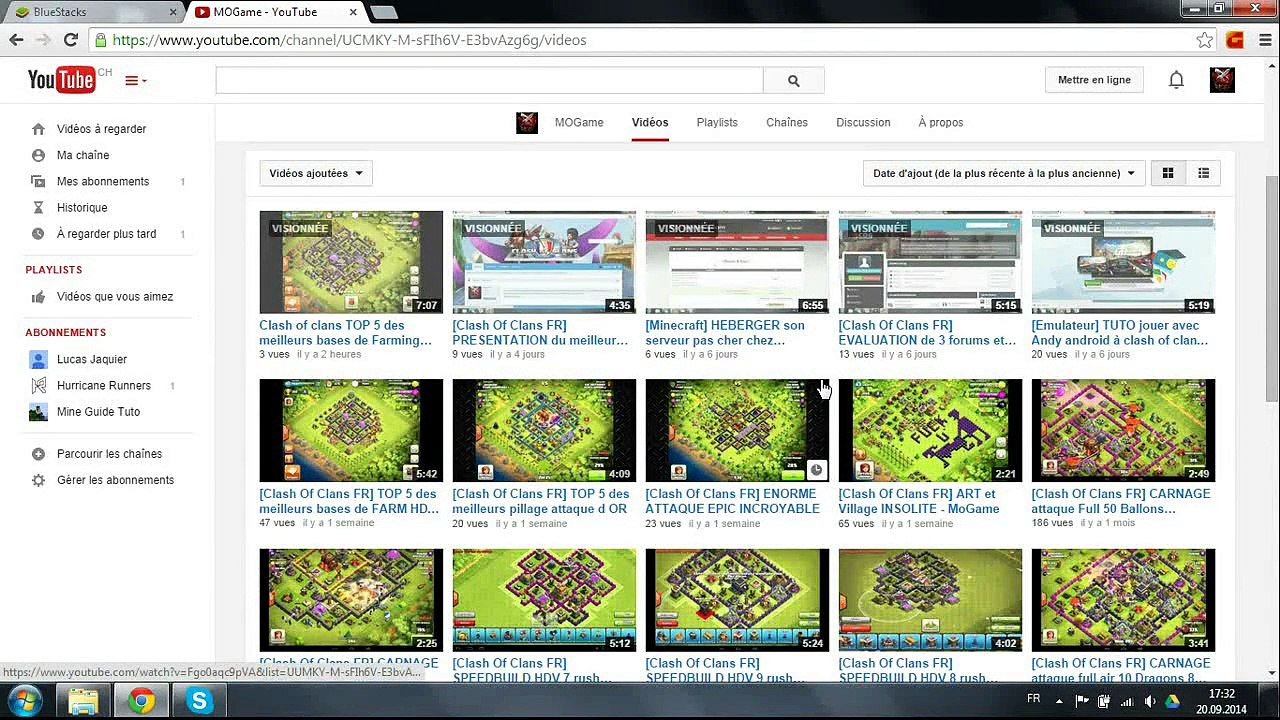This screenshot has height=720, width=1280.
Task: Open Ma chaîne in sidebar
Action: [83, 155]
